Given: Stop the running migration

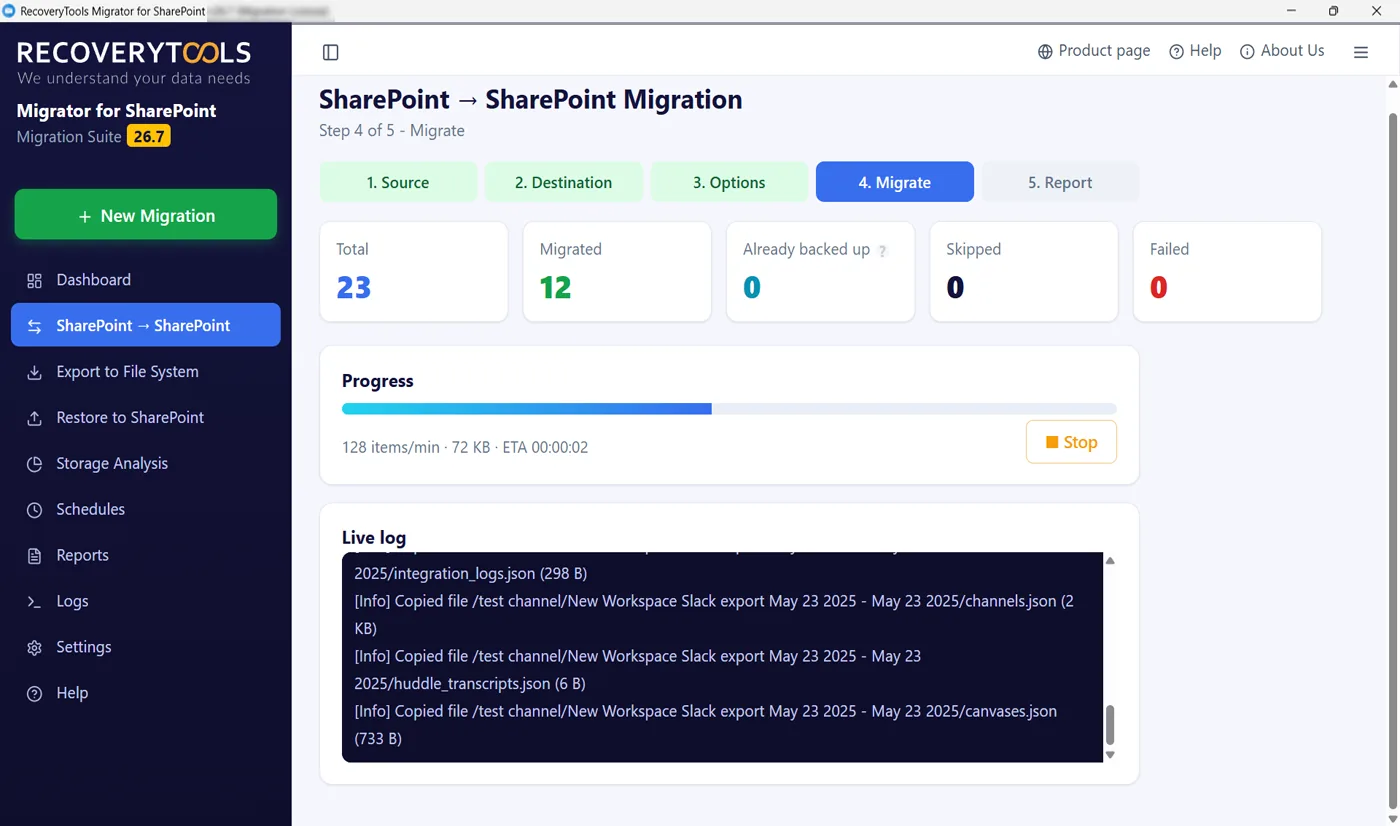Looking at the screenshot, I should tap(1071, 442).
